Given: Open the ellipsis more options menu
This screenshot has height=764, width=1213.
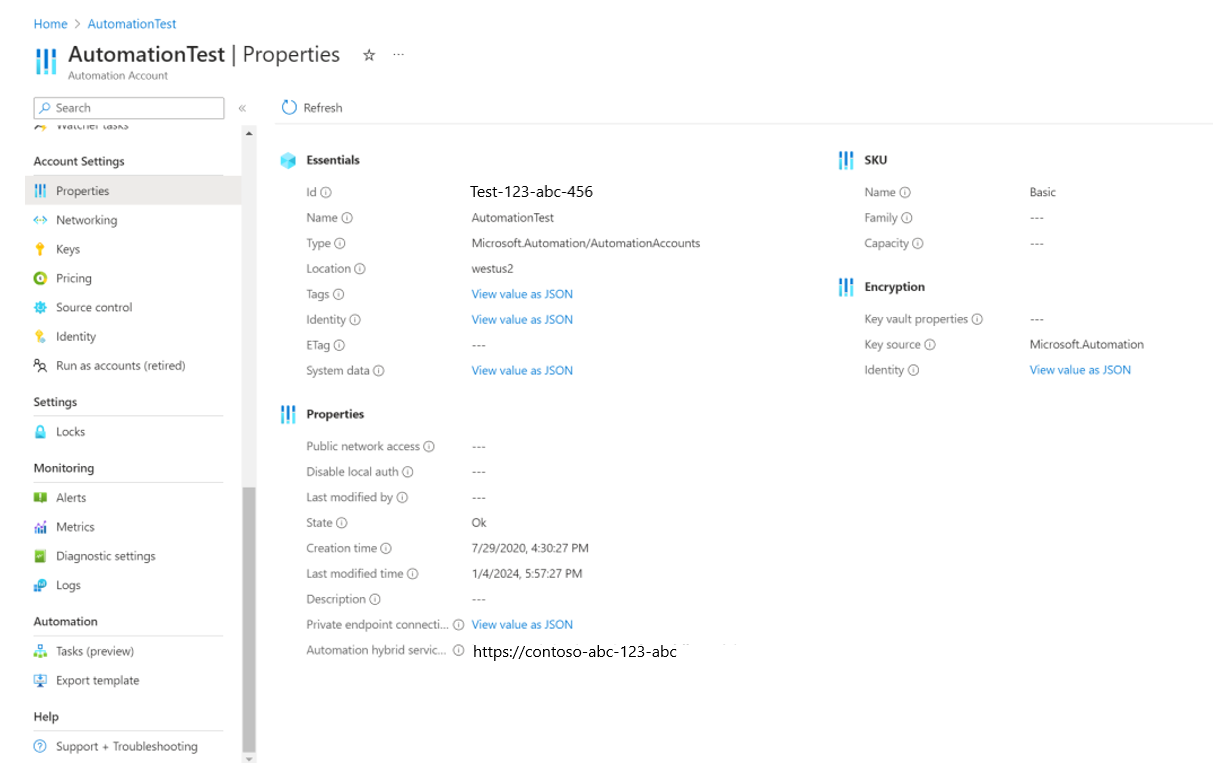Looking at the screenshot, I should pos(399,54).
